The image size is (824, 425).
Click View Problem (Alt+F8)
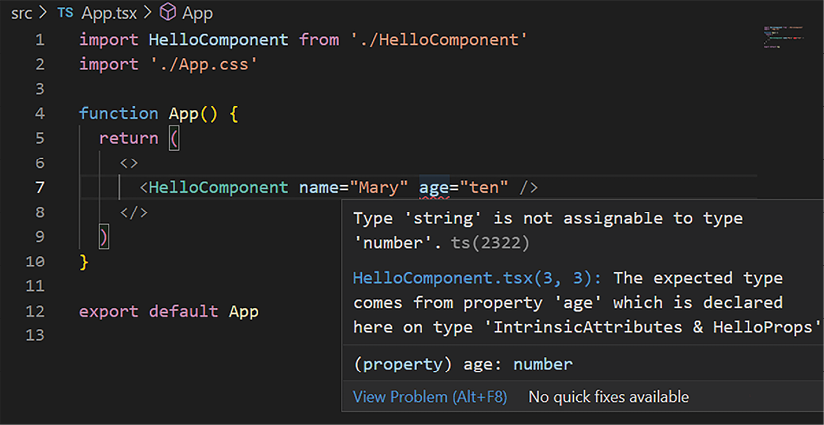point(430,397)
